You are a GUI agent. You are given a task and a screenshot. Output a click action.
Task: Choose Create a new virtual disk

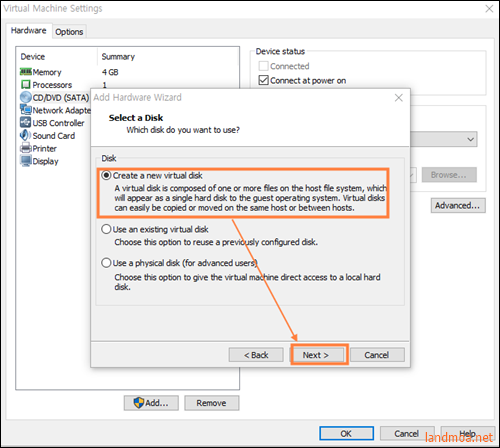click(106, 175)
